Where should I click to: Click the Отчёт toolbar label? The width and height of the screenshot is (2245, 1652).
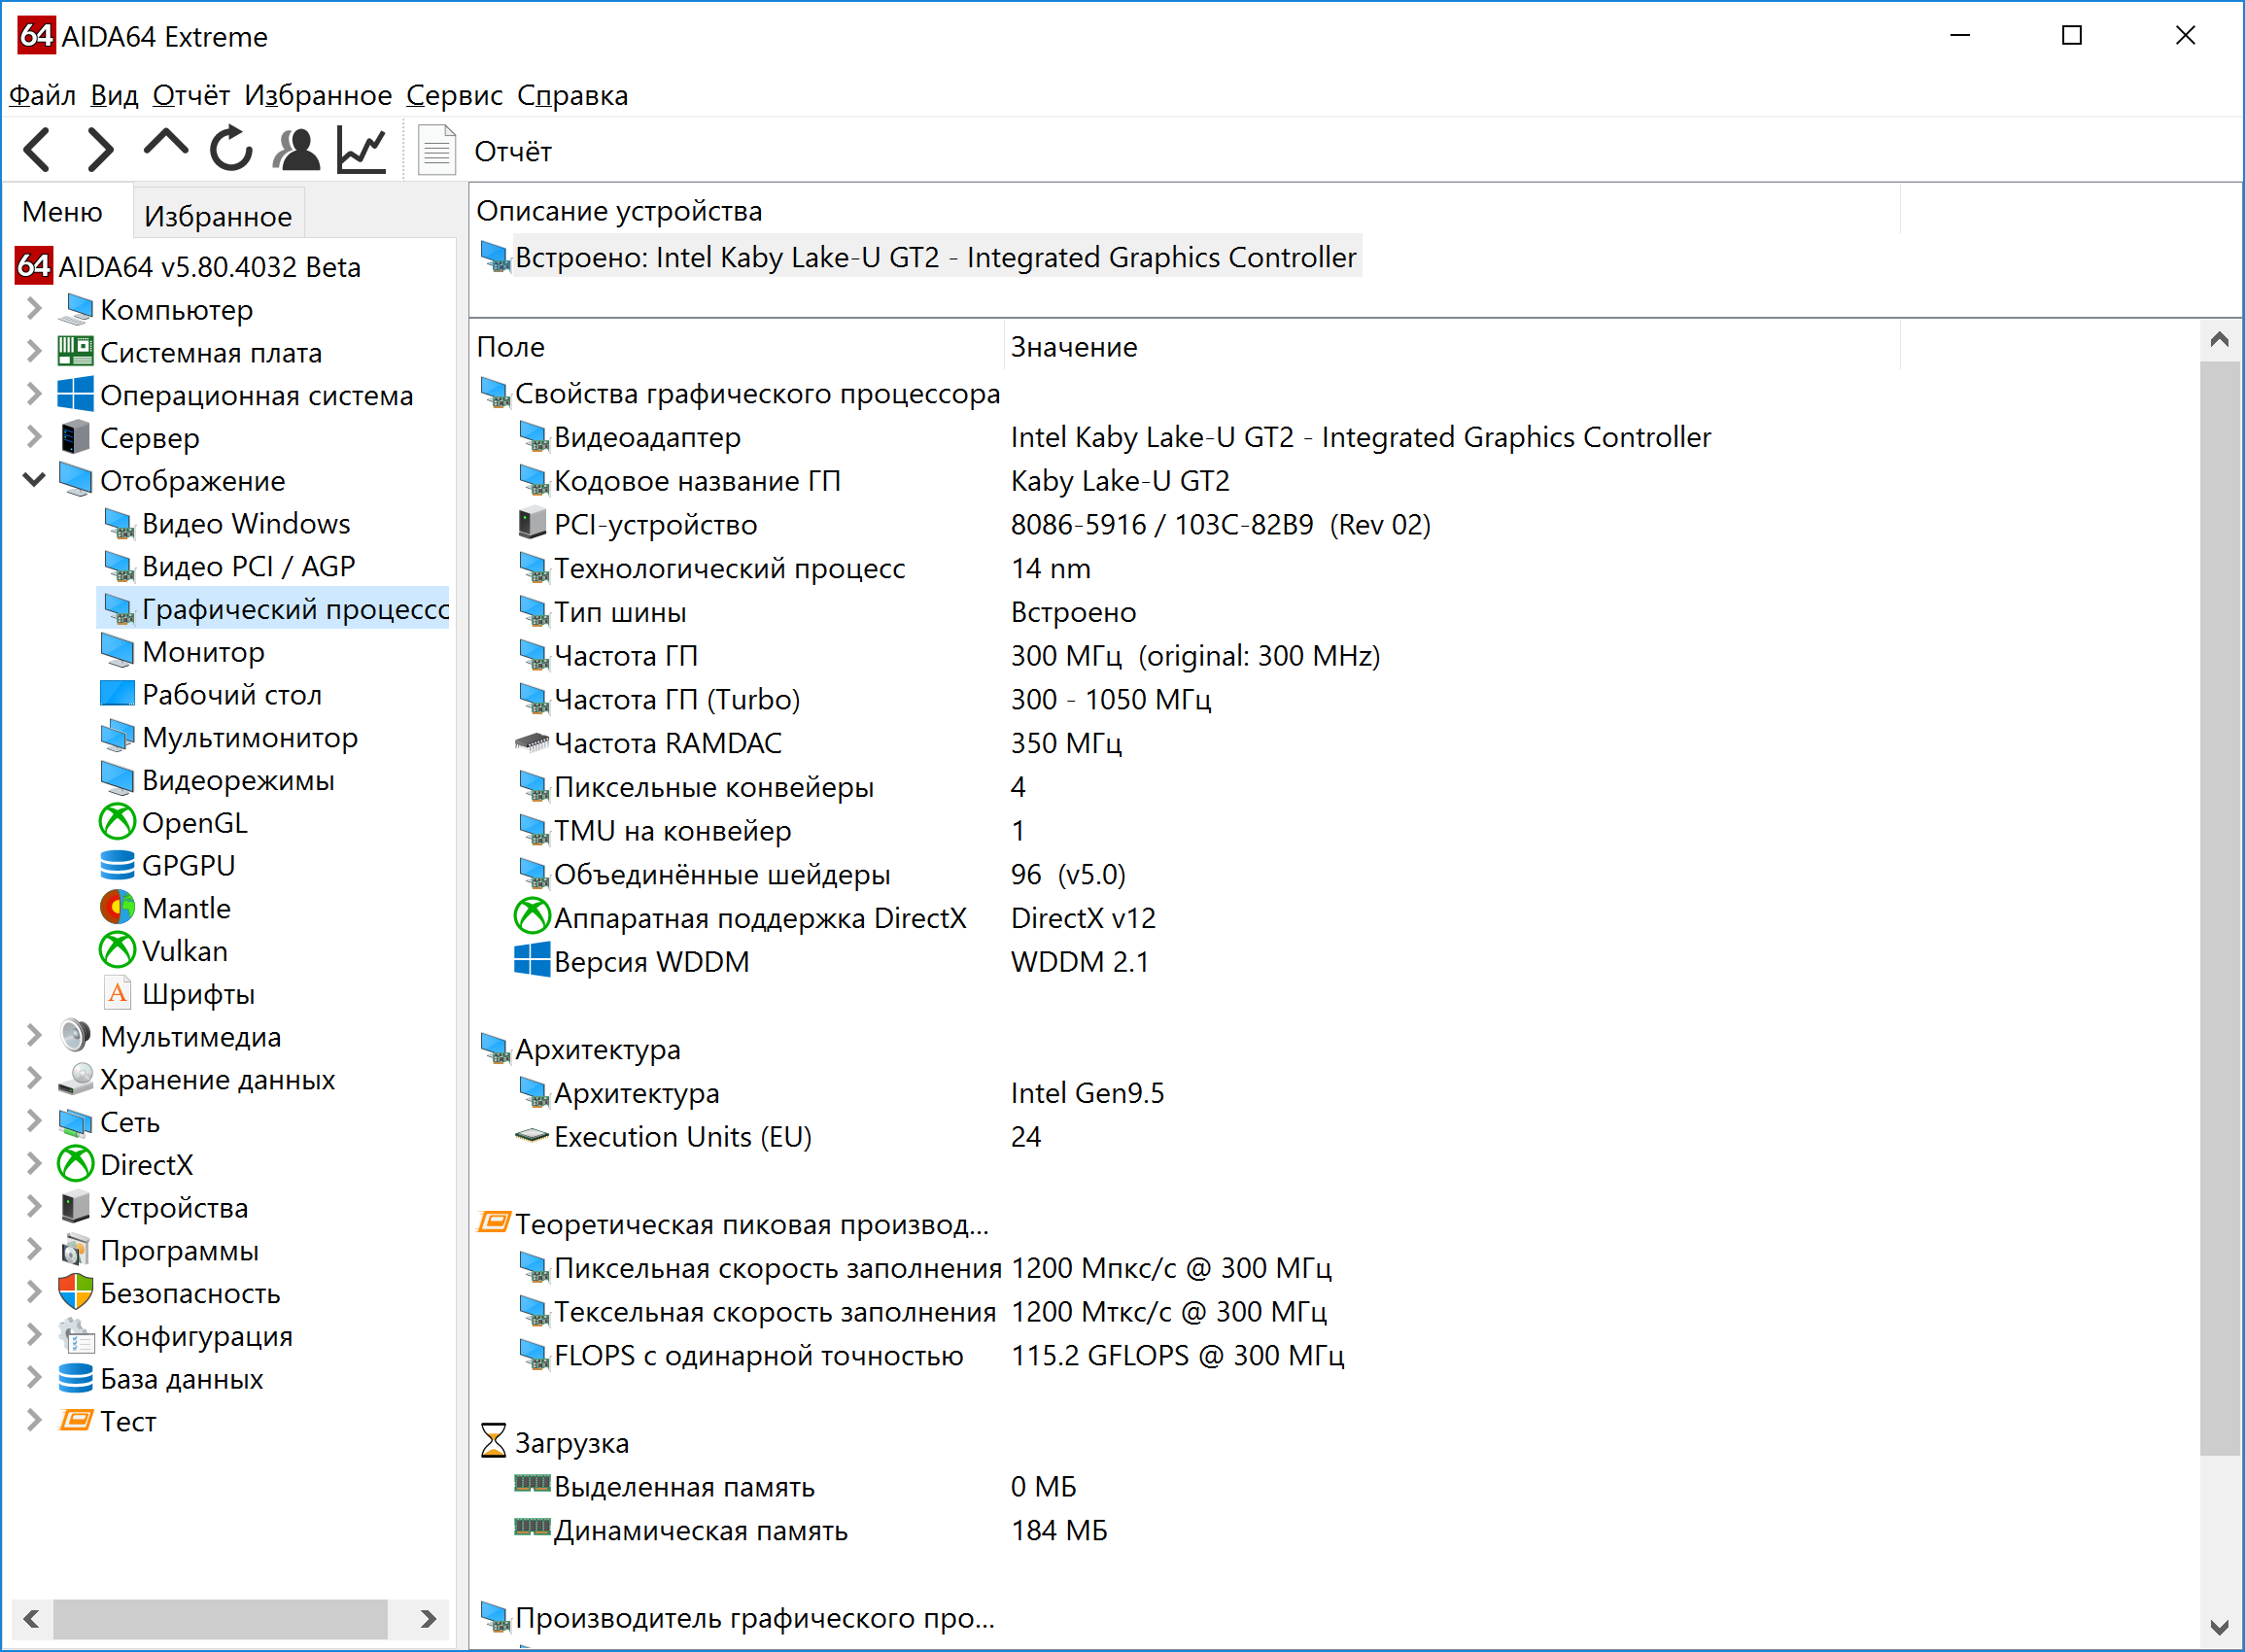[513, 152]
